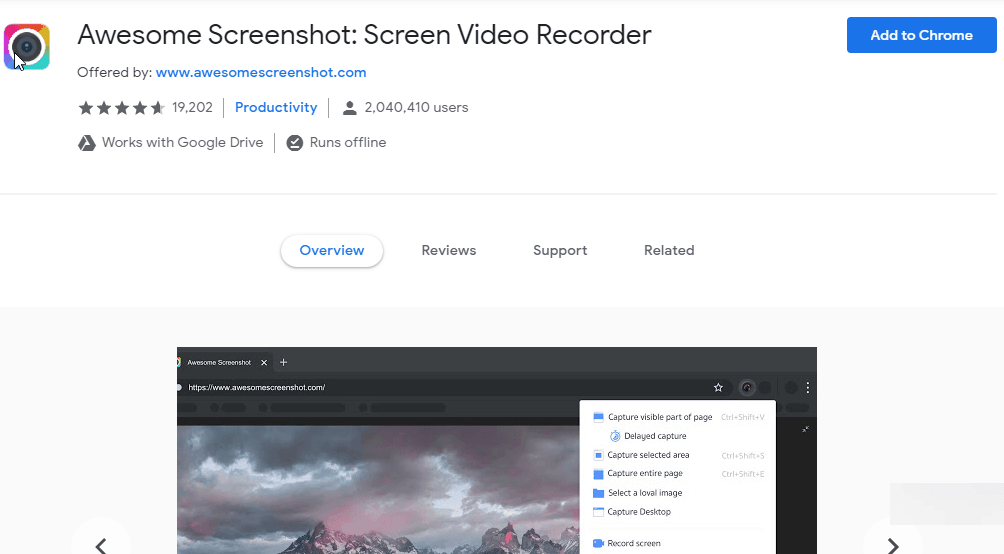
Task: Click the Works with Google Drive label
Action: coord(182,142)
